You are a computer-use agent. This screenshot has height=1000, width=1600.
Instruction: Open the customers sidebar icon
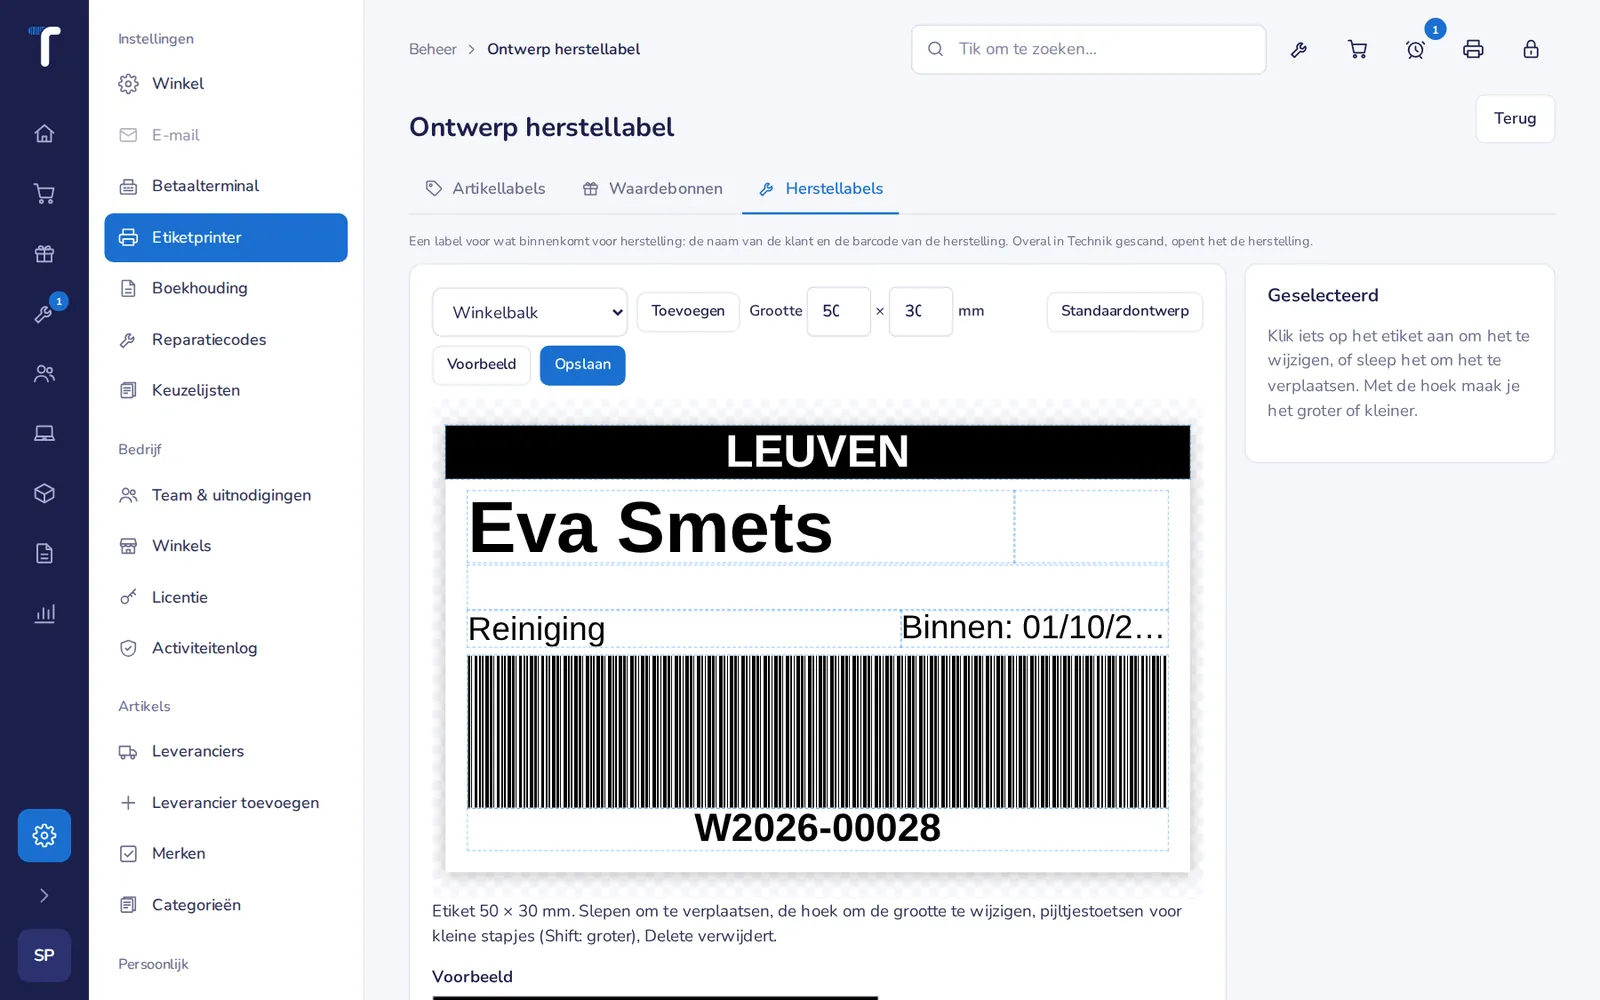pos(44,373)
